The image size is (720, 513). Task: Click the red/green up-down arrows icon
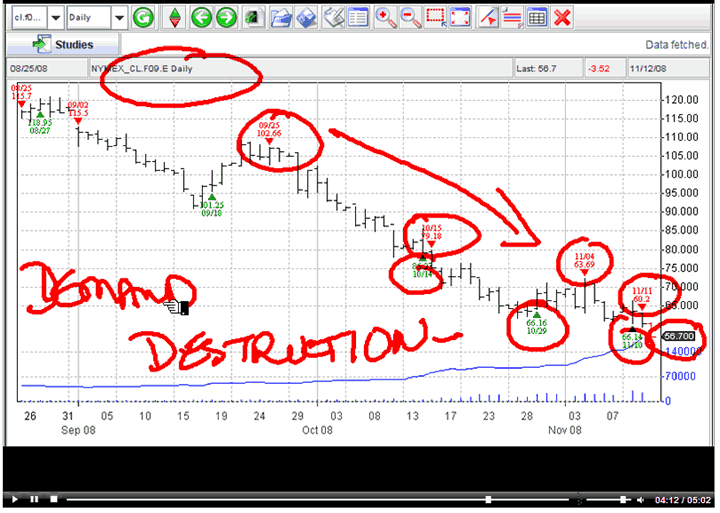coord(175,18)
